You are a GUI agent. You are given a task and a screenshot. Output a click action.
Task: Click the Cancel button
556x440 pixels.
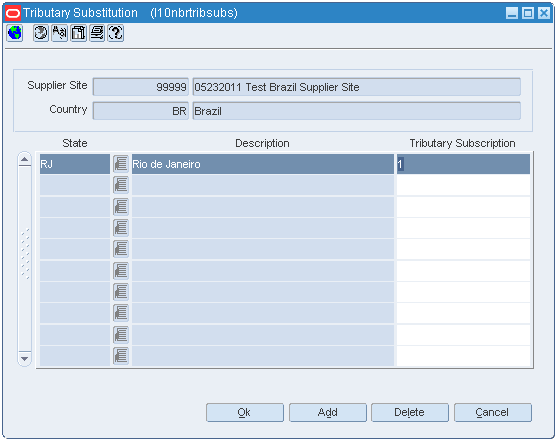coord(493,412)
